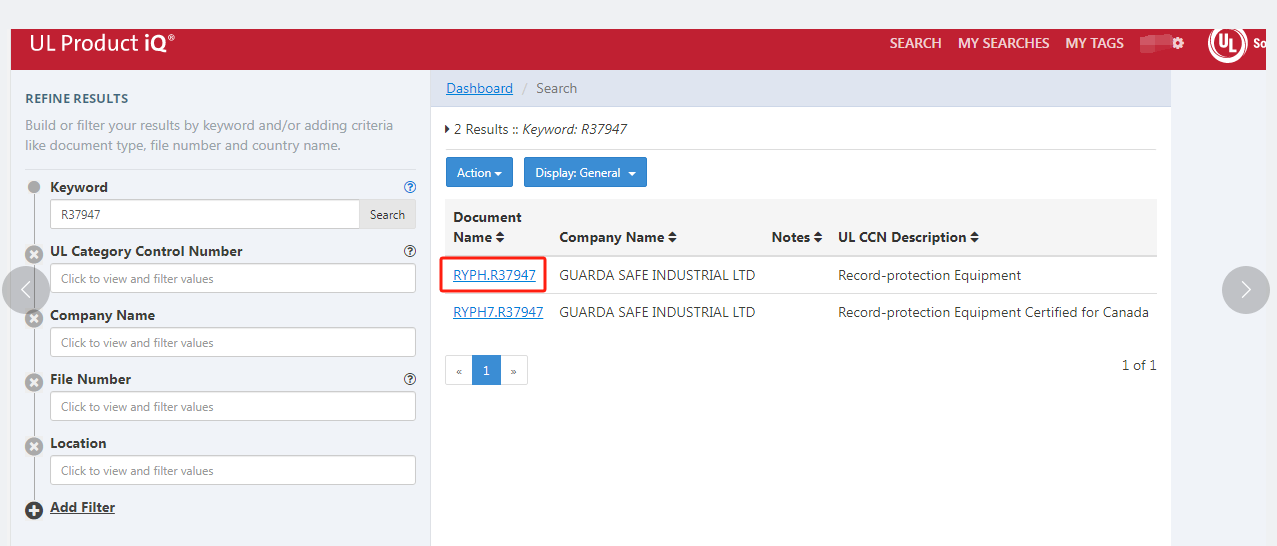Image resolution: width=1277 pixels, height=546 pixels.
Task: Click the plus icon for Add Filter
Action: point(34,510)
